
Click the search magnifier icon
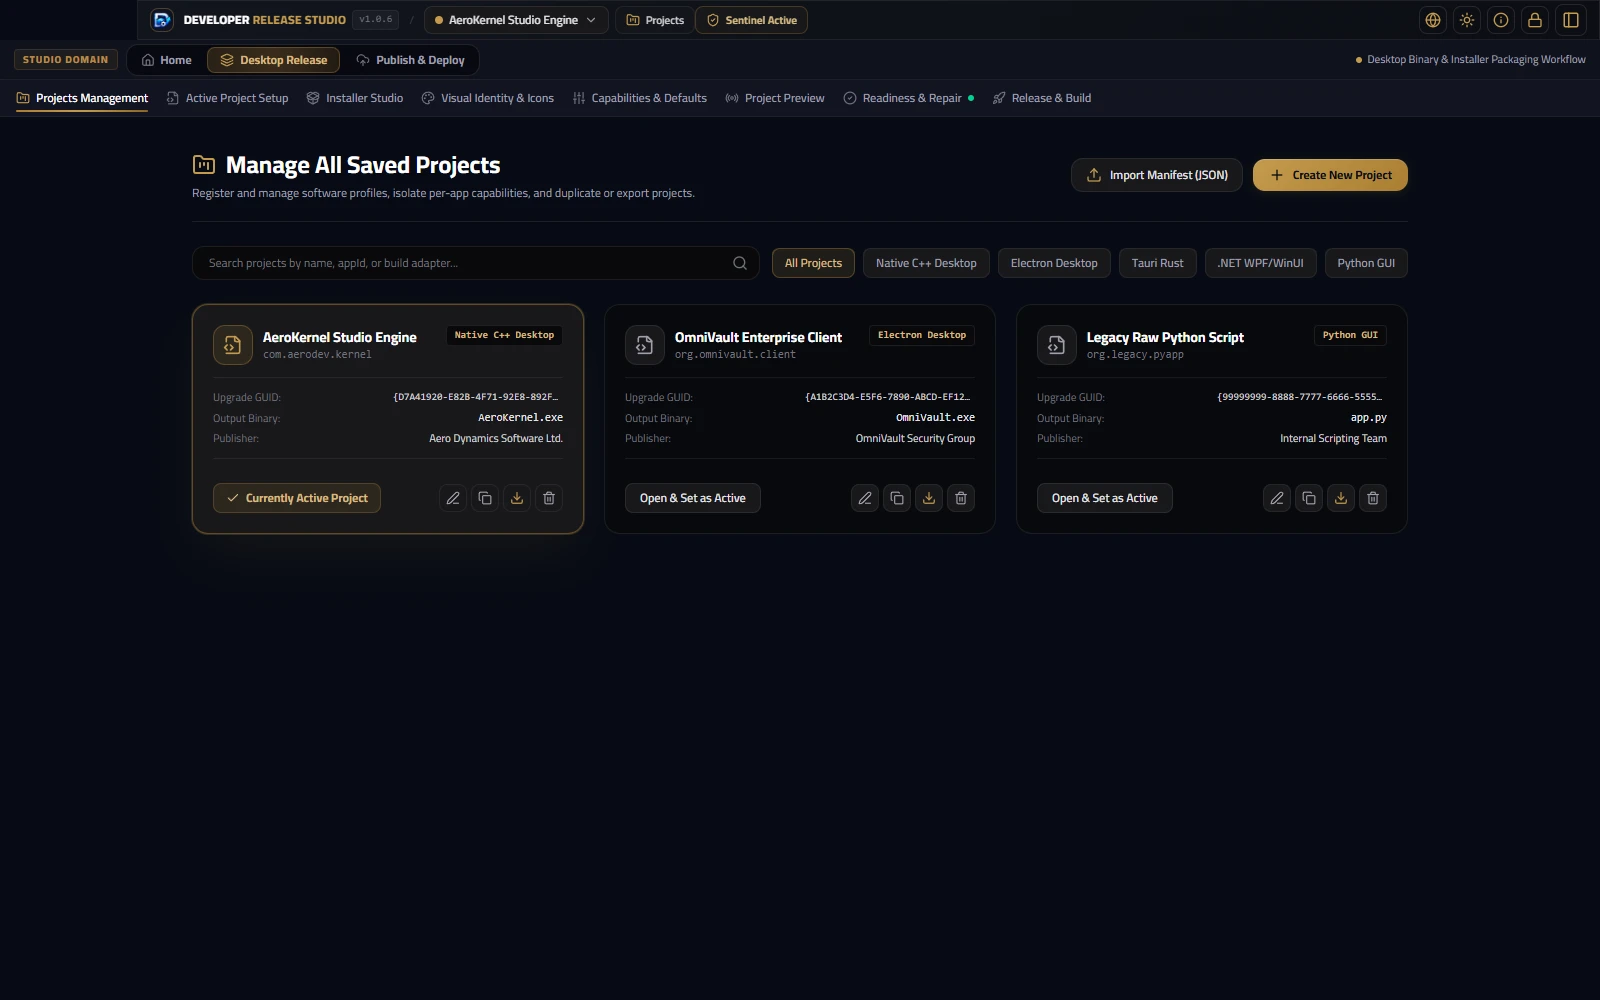[x=740, y=263]
